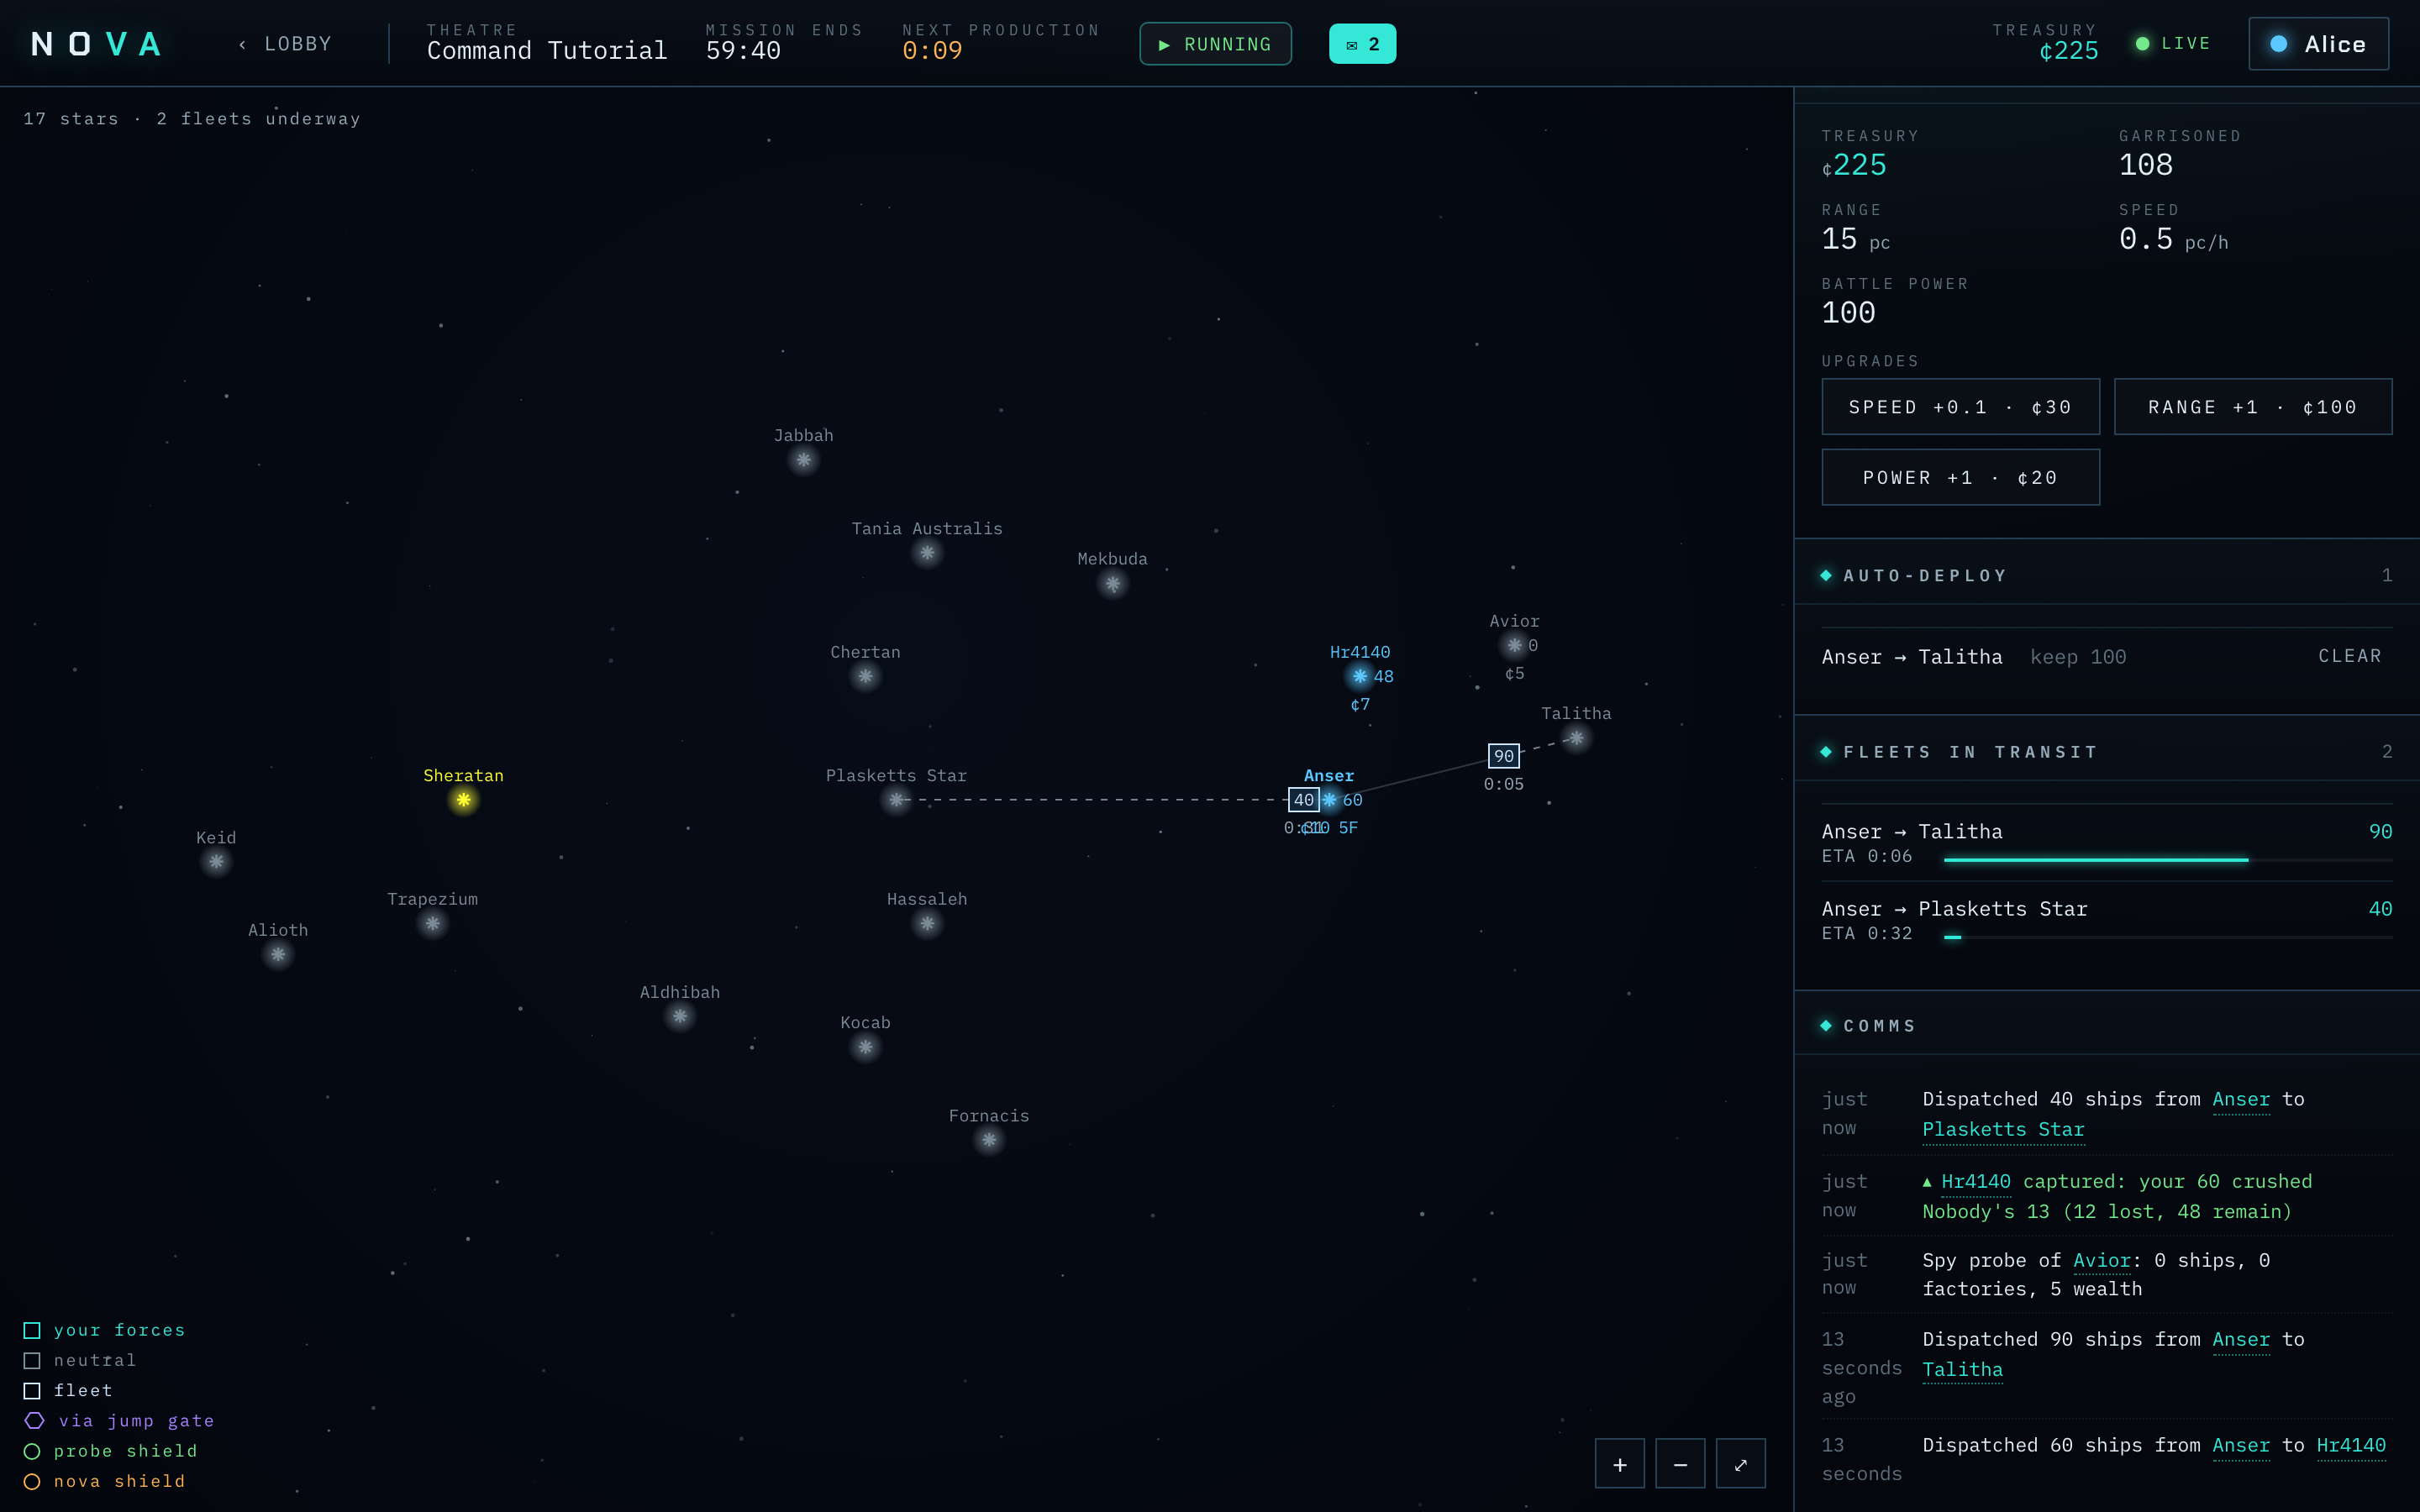This screenshot has height=1512, width=2420.
Task: Open Hr4140 link in dispatched 60 ships message
Action: pos(2351,1445)
